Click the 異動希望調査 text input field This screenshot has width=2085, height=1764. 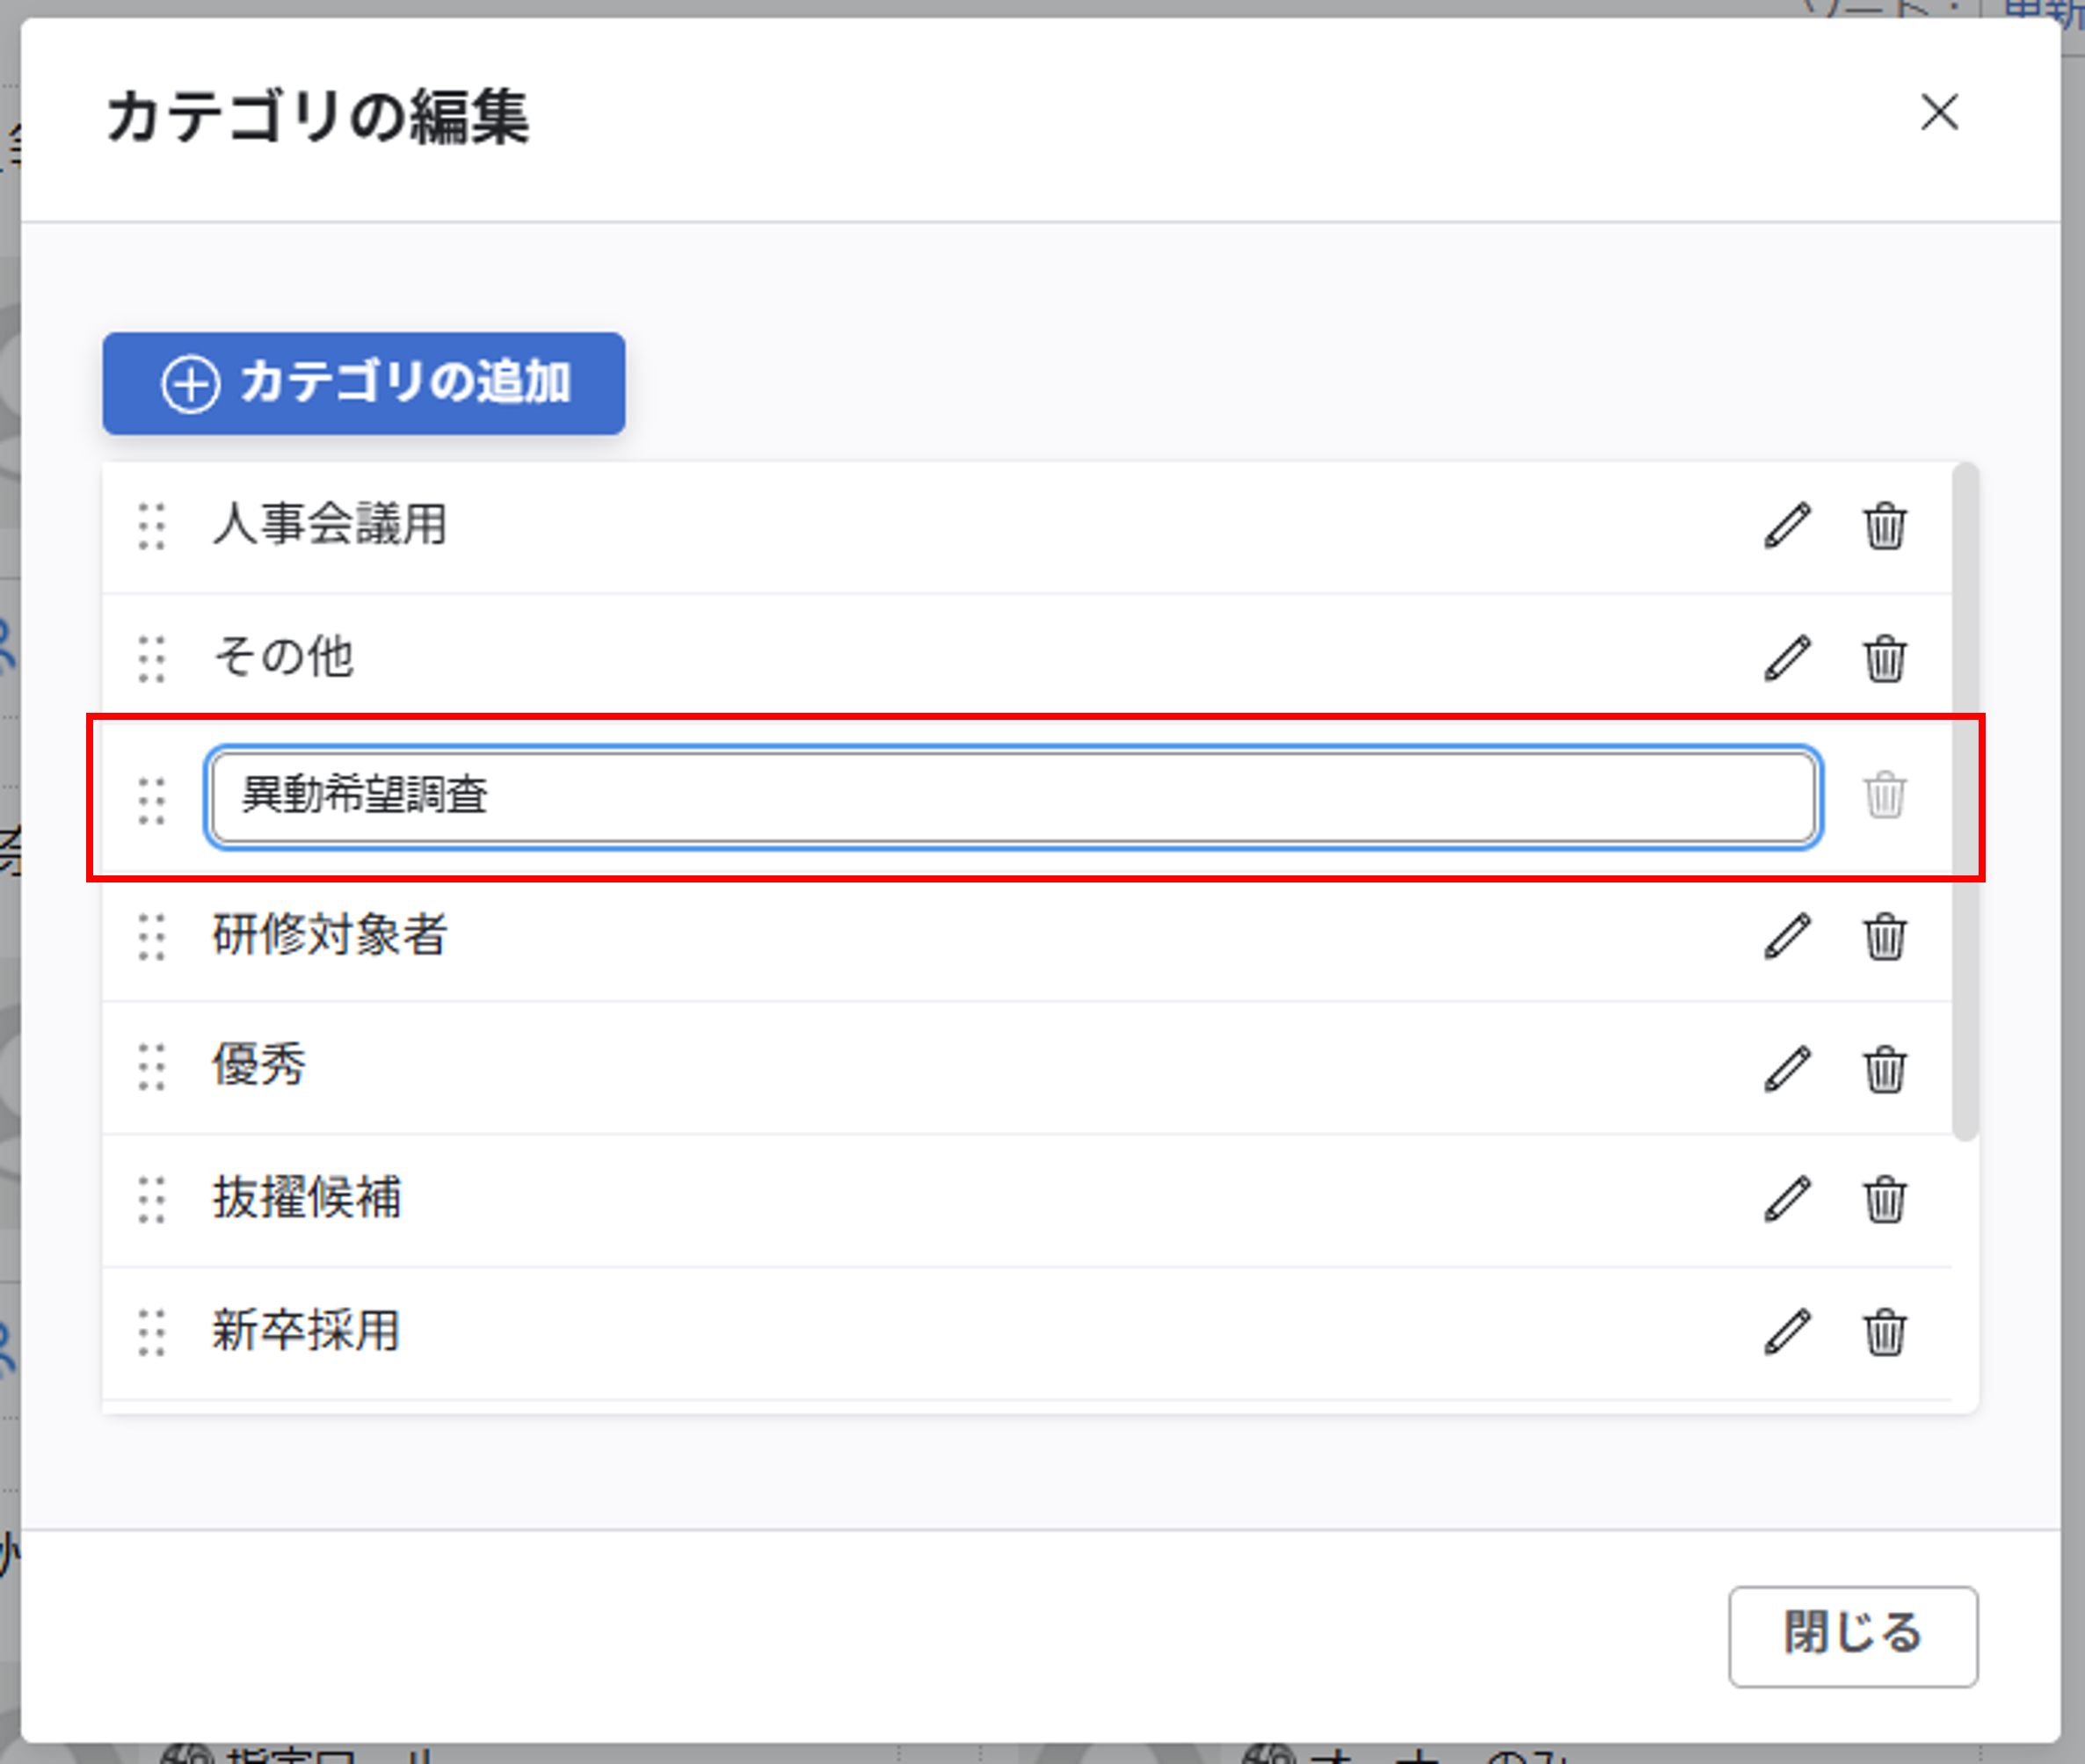pos(1013,797)
